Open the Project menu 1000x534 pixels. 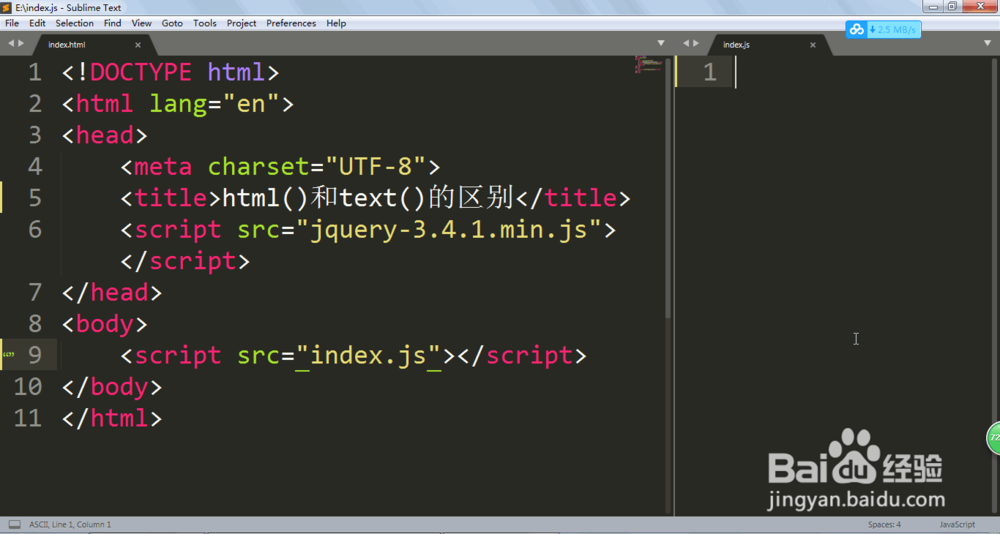tap(241, 23)
